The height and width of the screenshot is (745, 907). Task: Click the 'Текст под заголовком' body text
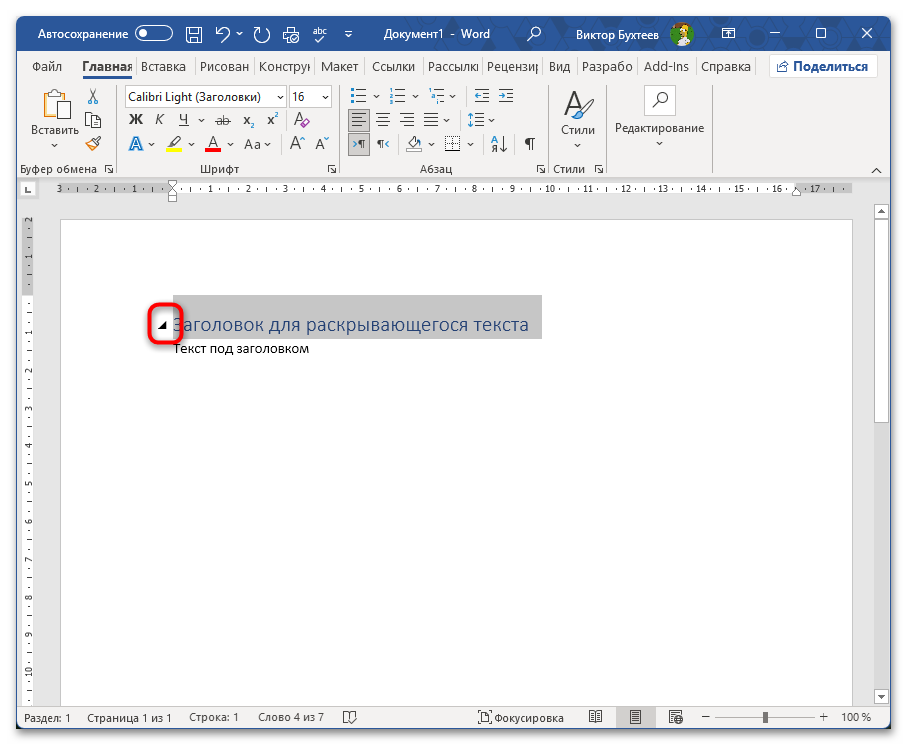(x=241, y=349)
